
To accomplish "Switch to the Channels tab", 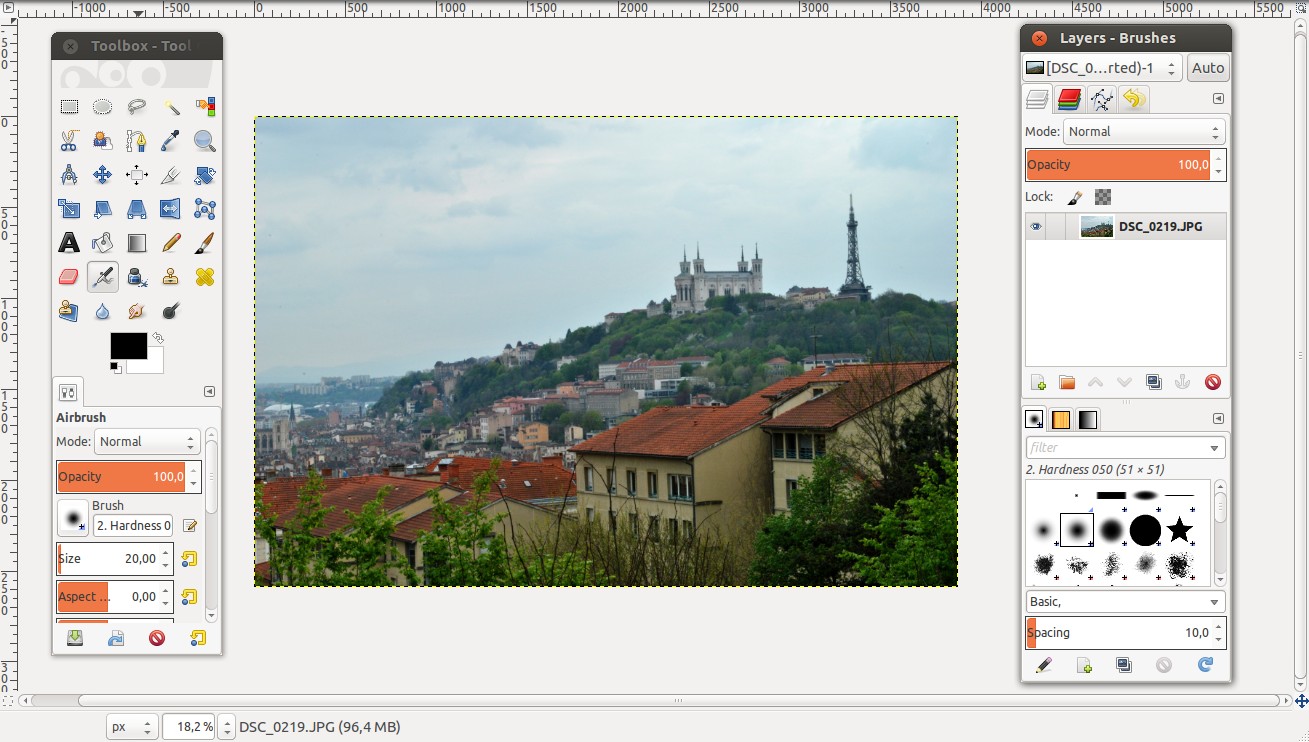I will coord(1068,99).
